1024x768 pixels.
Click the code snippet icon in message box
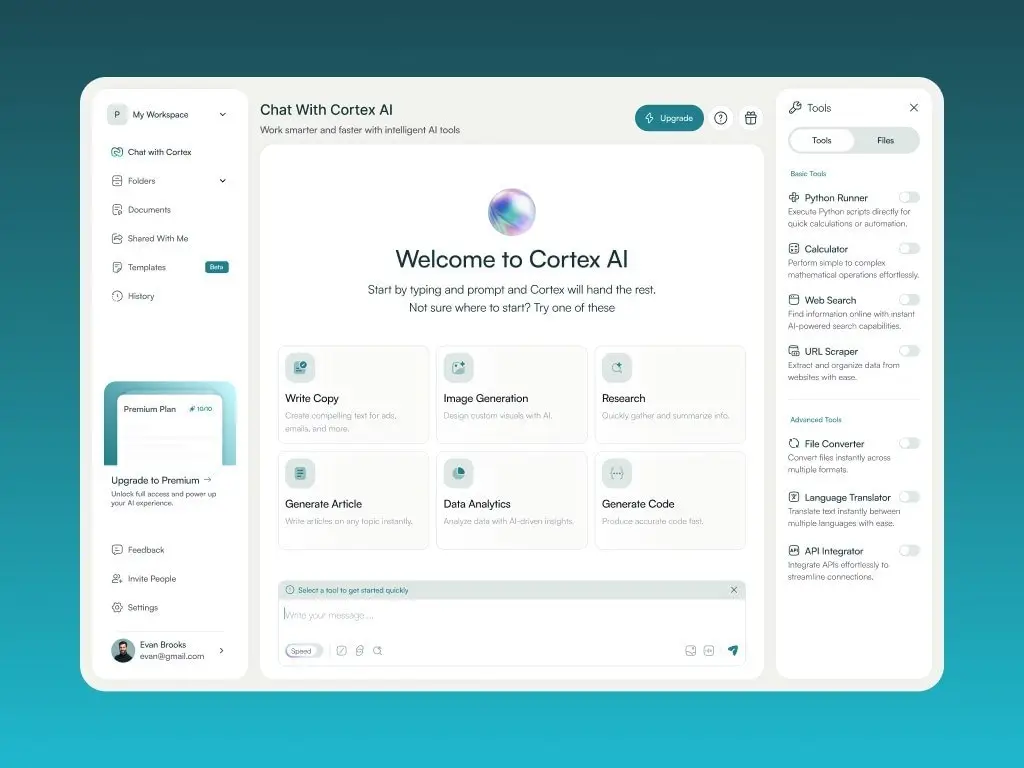(709, 650)
